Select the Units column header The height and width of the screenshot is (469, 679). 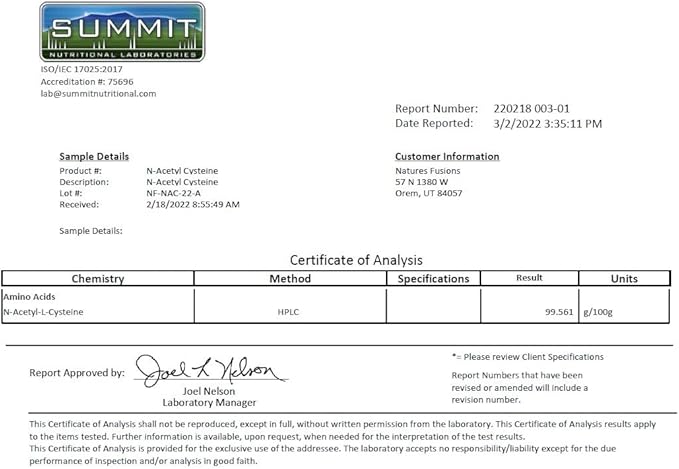pos(624,278)
